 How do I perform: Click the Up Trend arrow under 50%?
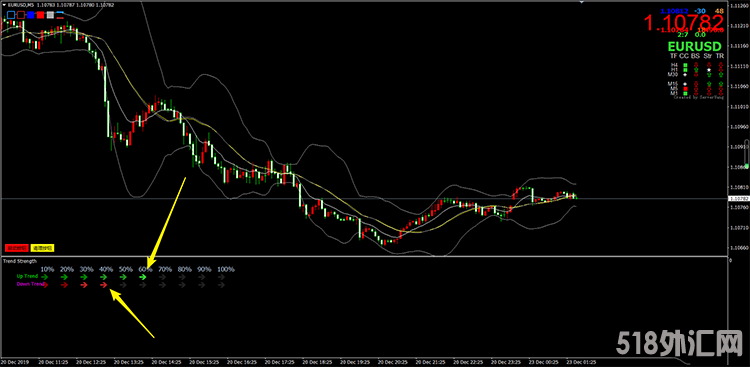(123, 277)
